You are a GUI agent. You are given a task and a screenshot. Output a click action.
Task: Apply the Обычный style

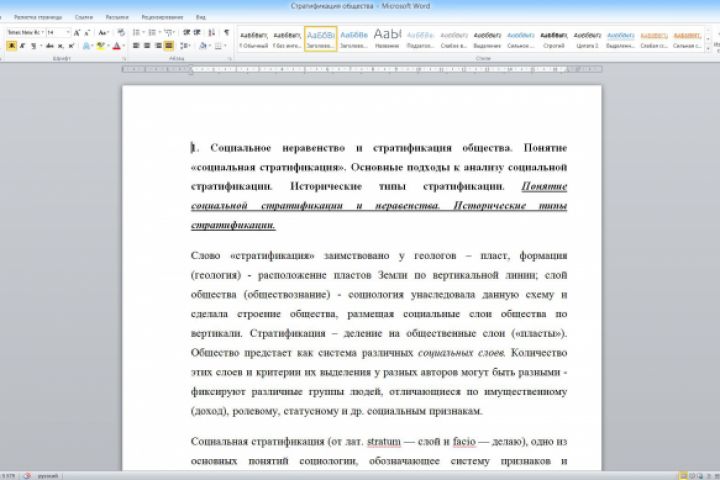click(x=254, y=39)
